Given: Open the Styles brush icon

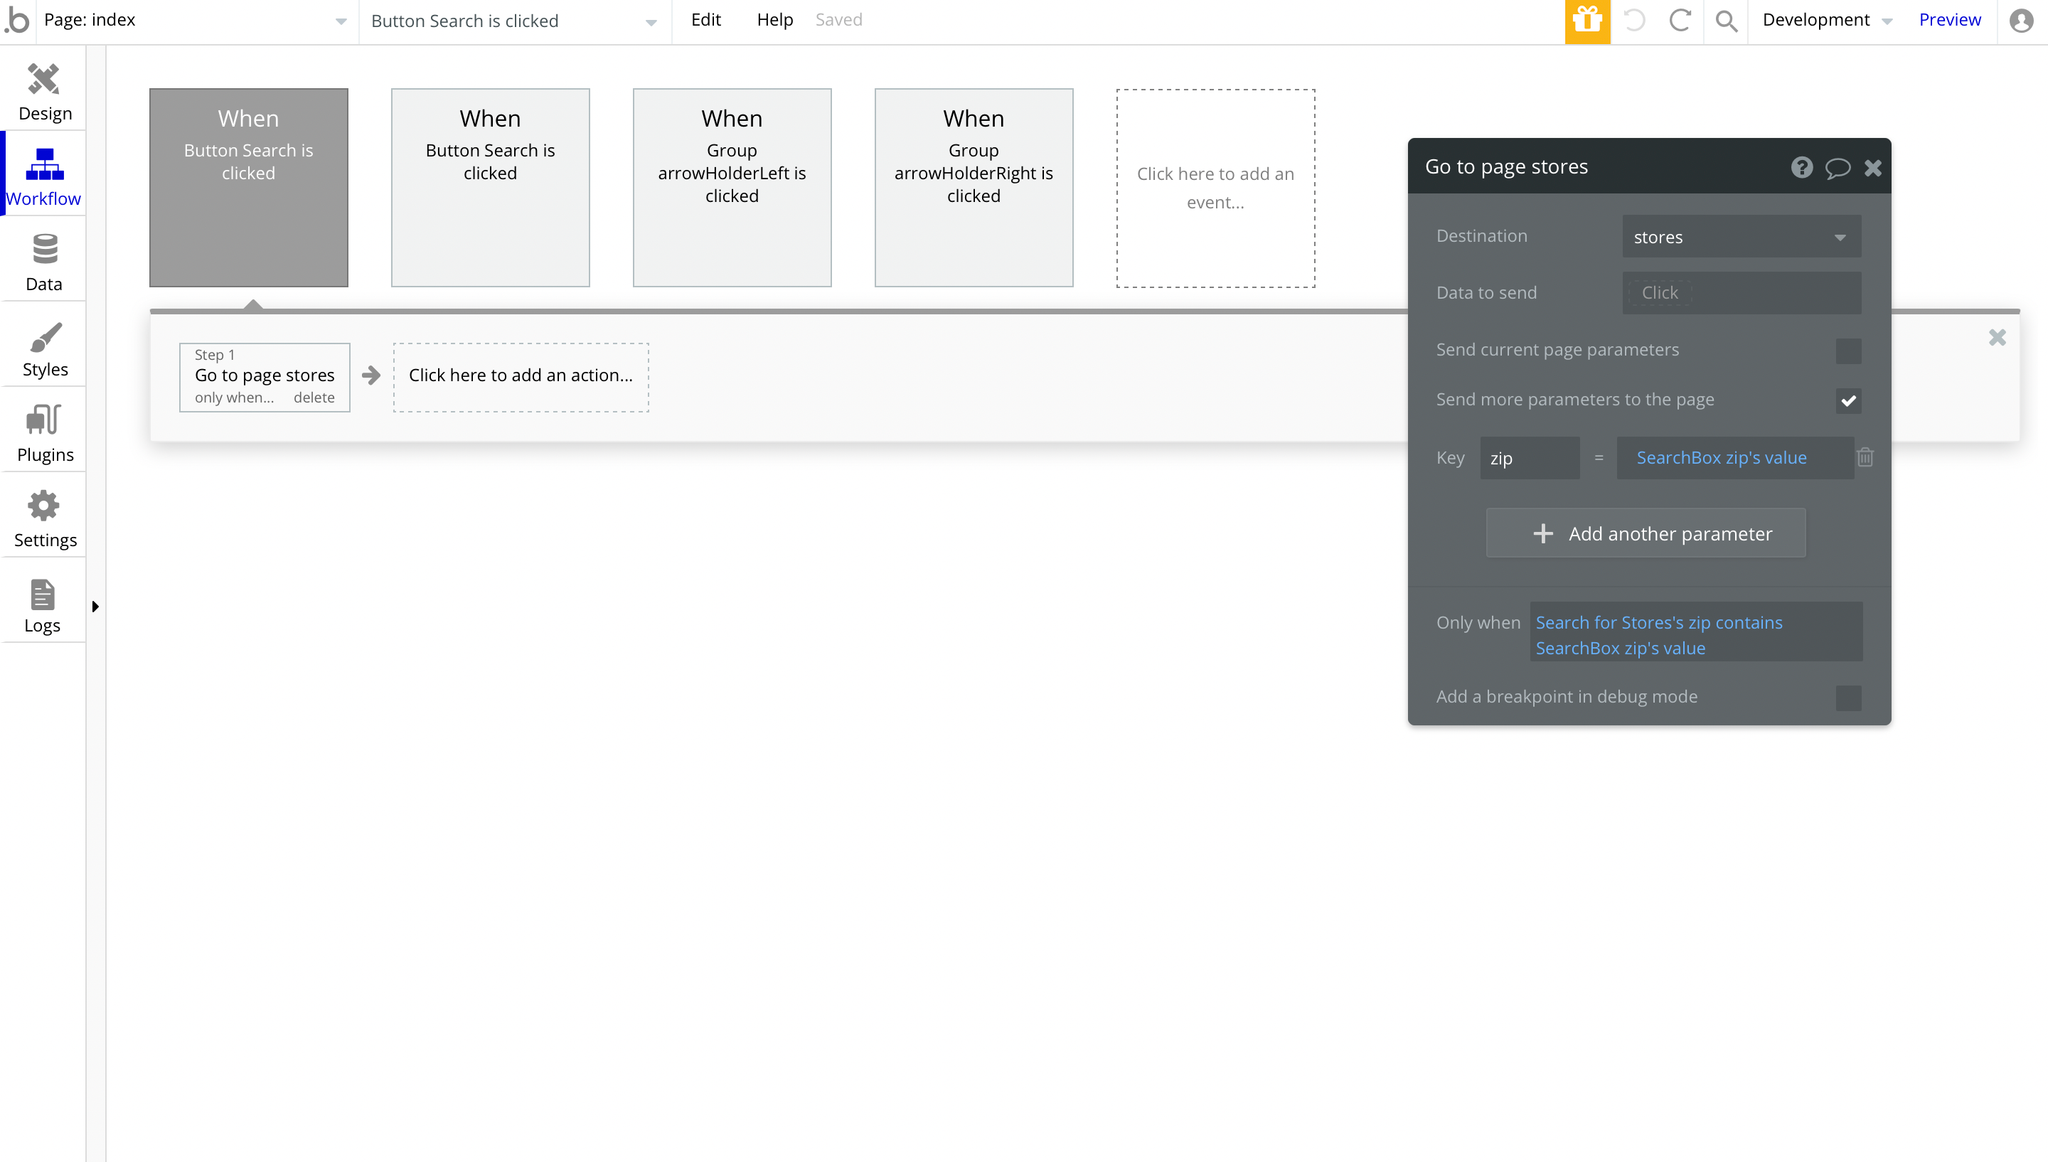Looking at the screenshot, I should [x=44, y=337].
